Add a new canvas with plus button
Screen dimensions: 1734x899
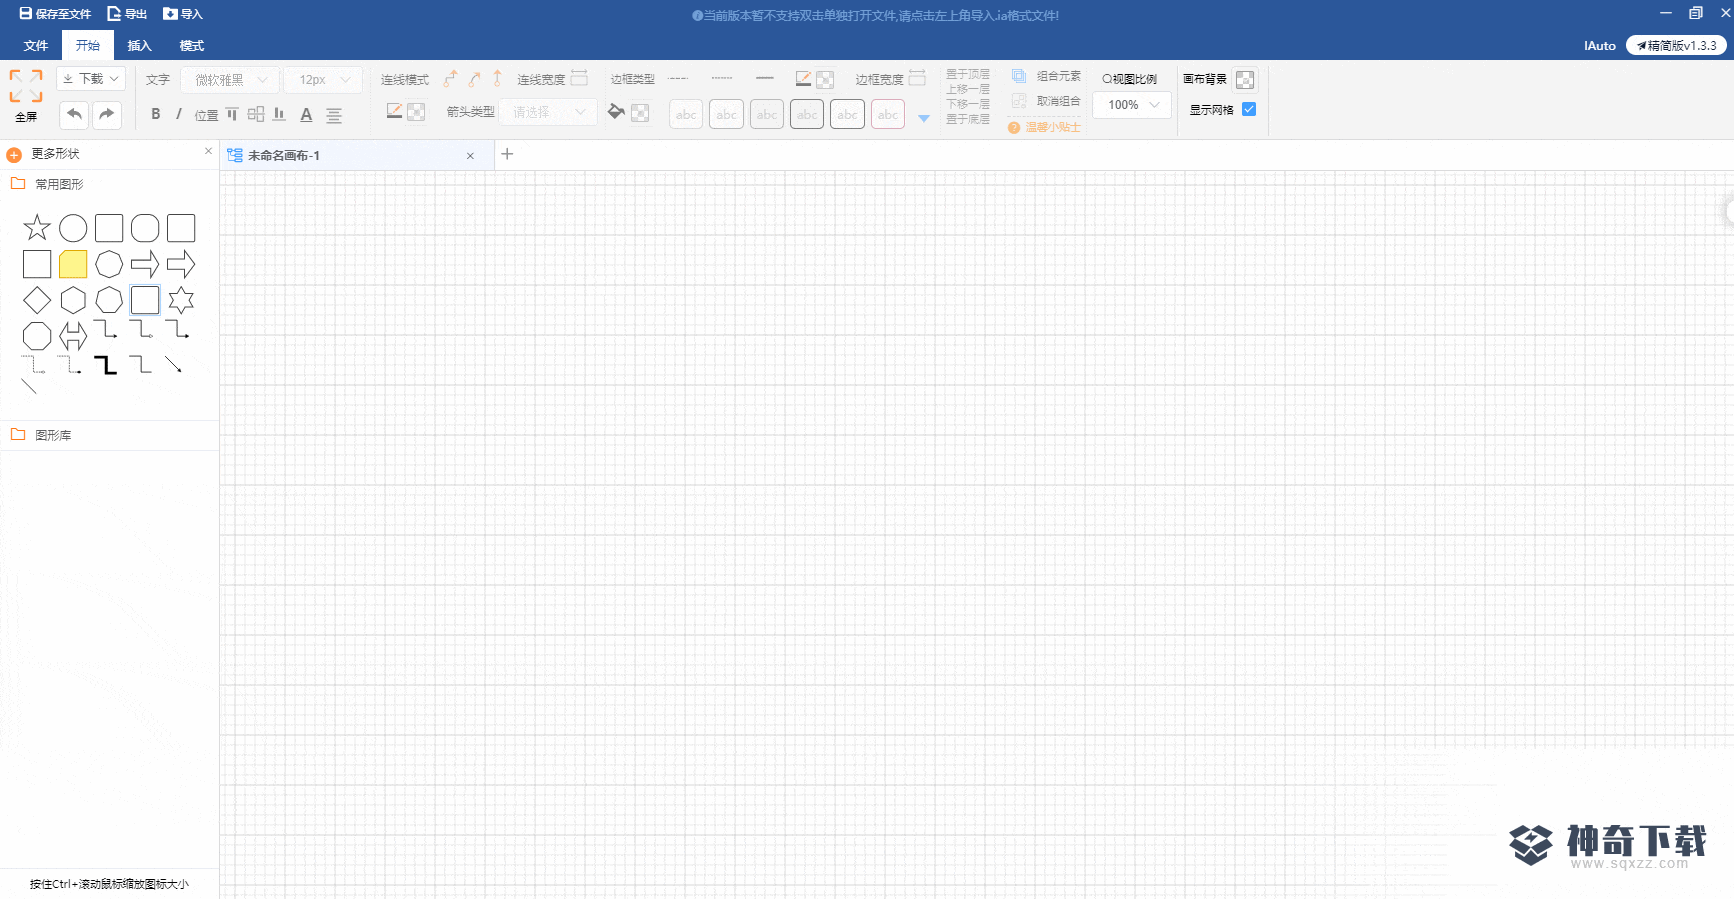click(x=507, y=154)
